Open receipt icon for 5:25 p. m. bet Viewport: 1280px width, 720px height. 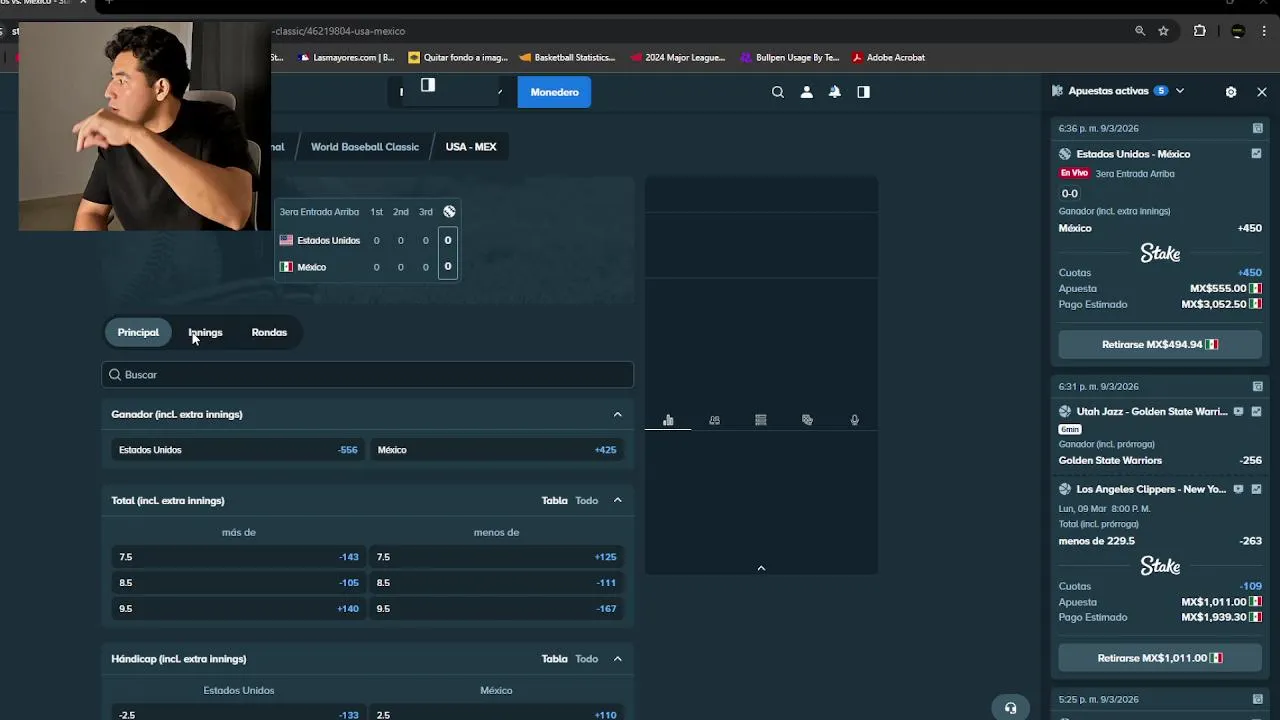click(1258, 699)
